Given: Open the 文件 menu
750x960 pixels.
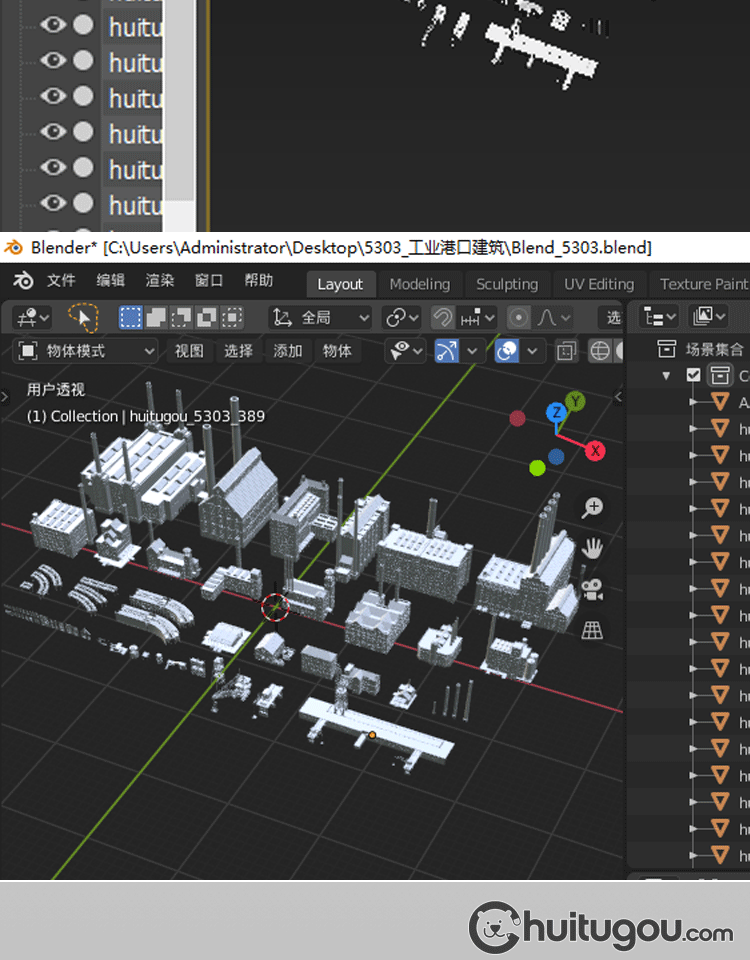Looking at the screenshot, I should [61, 281].
